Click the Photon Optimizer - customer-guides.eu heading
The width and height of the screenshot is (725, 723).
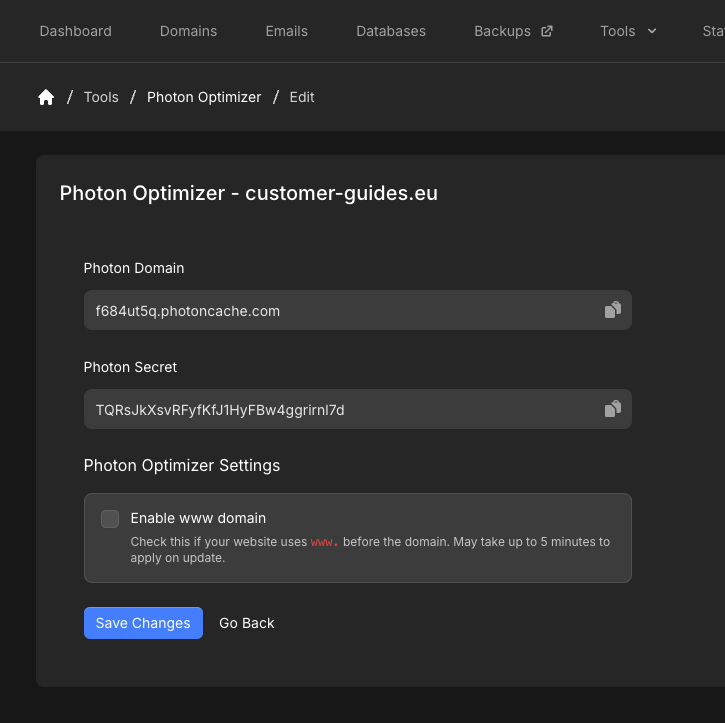(x=248, y=193)
